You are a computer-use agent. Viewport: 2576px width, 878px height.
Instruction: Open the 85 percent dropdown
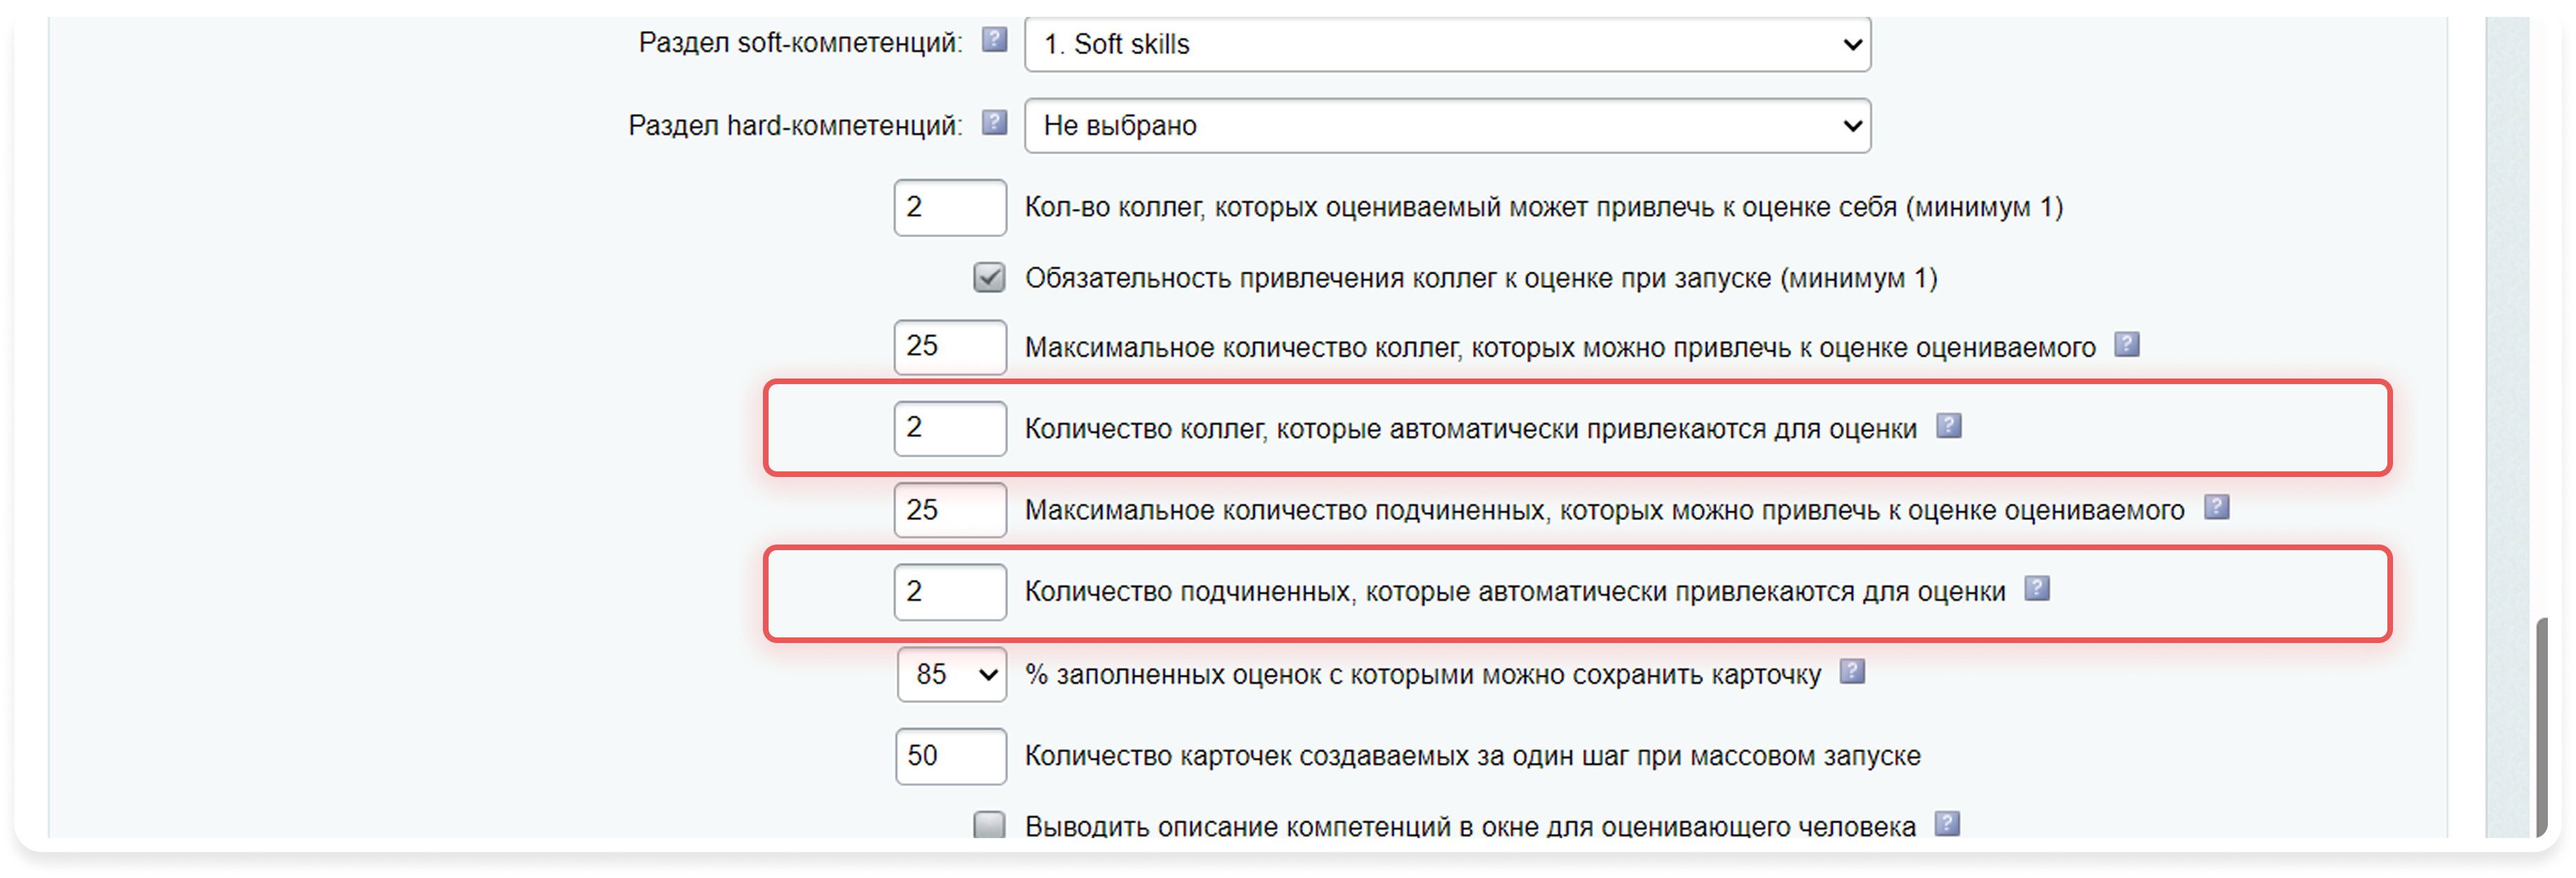tap(952, 675)
